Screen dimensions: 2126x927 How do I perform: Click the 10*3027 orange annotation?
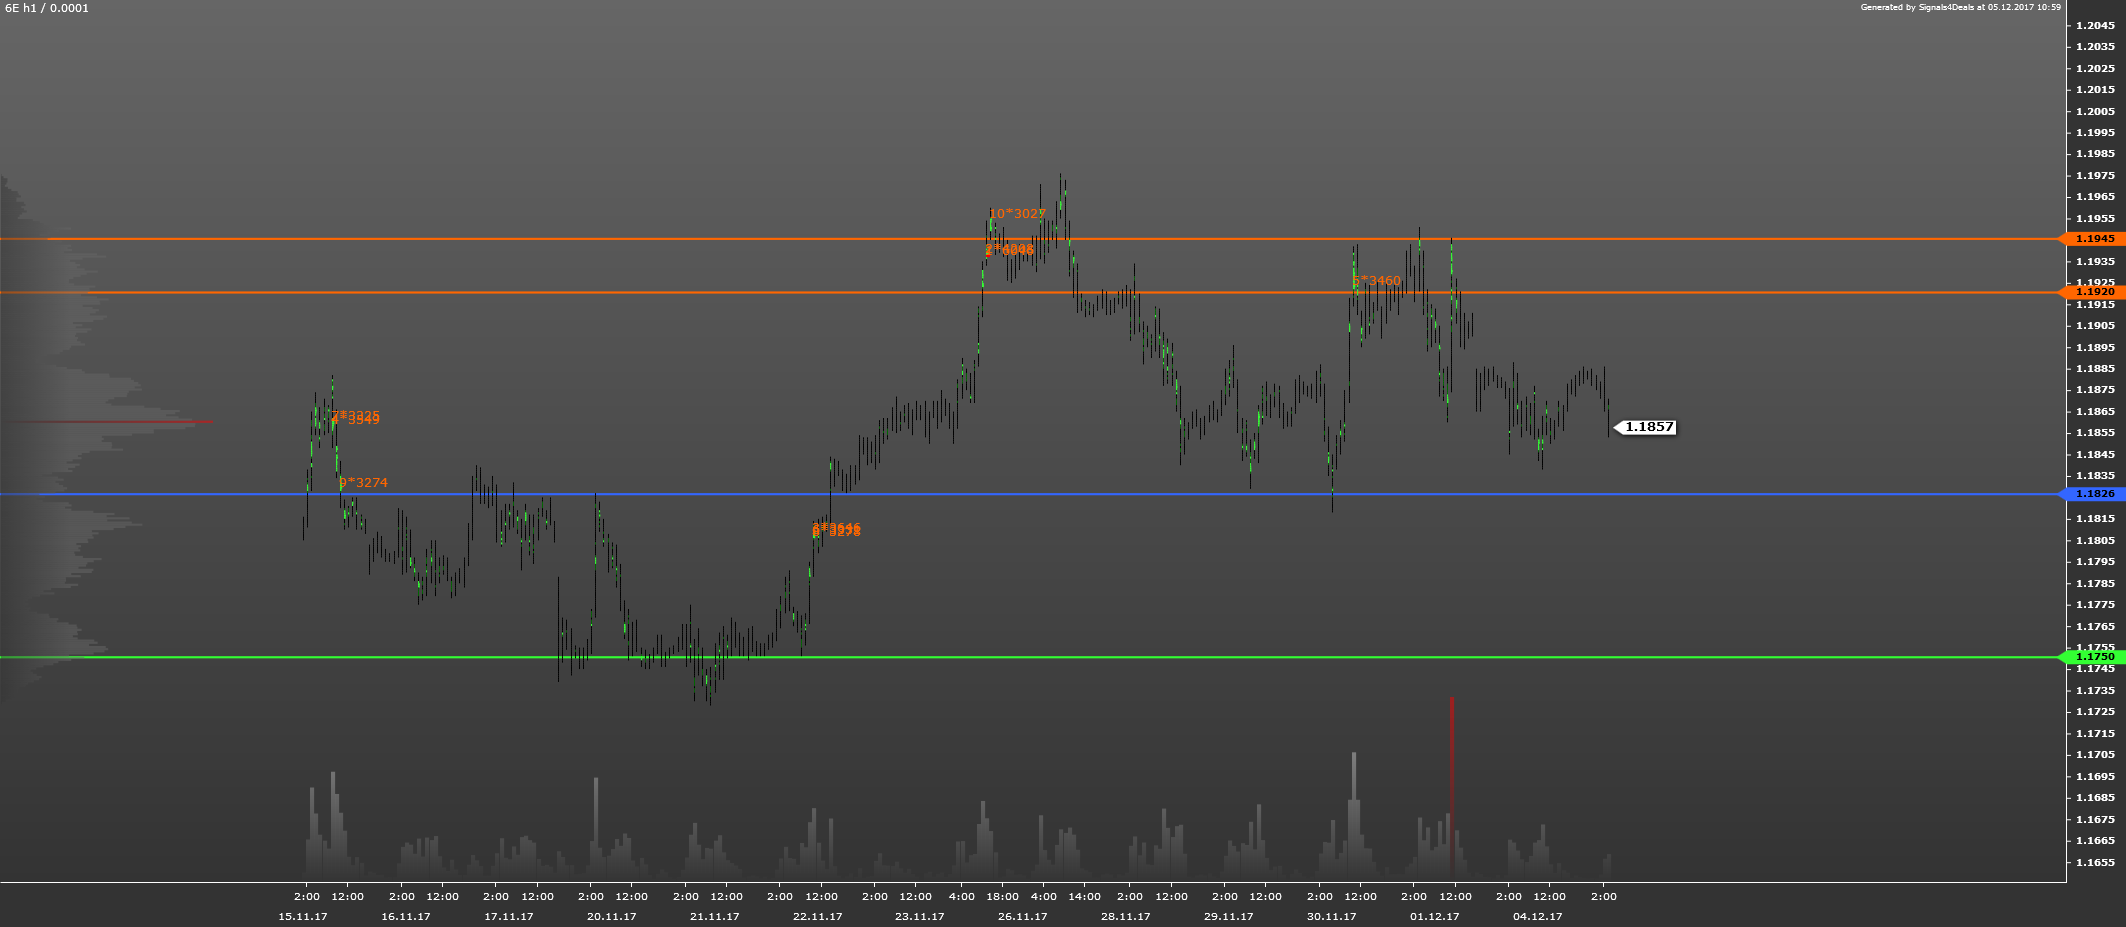[1017, 214]
